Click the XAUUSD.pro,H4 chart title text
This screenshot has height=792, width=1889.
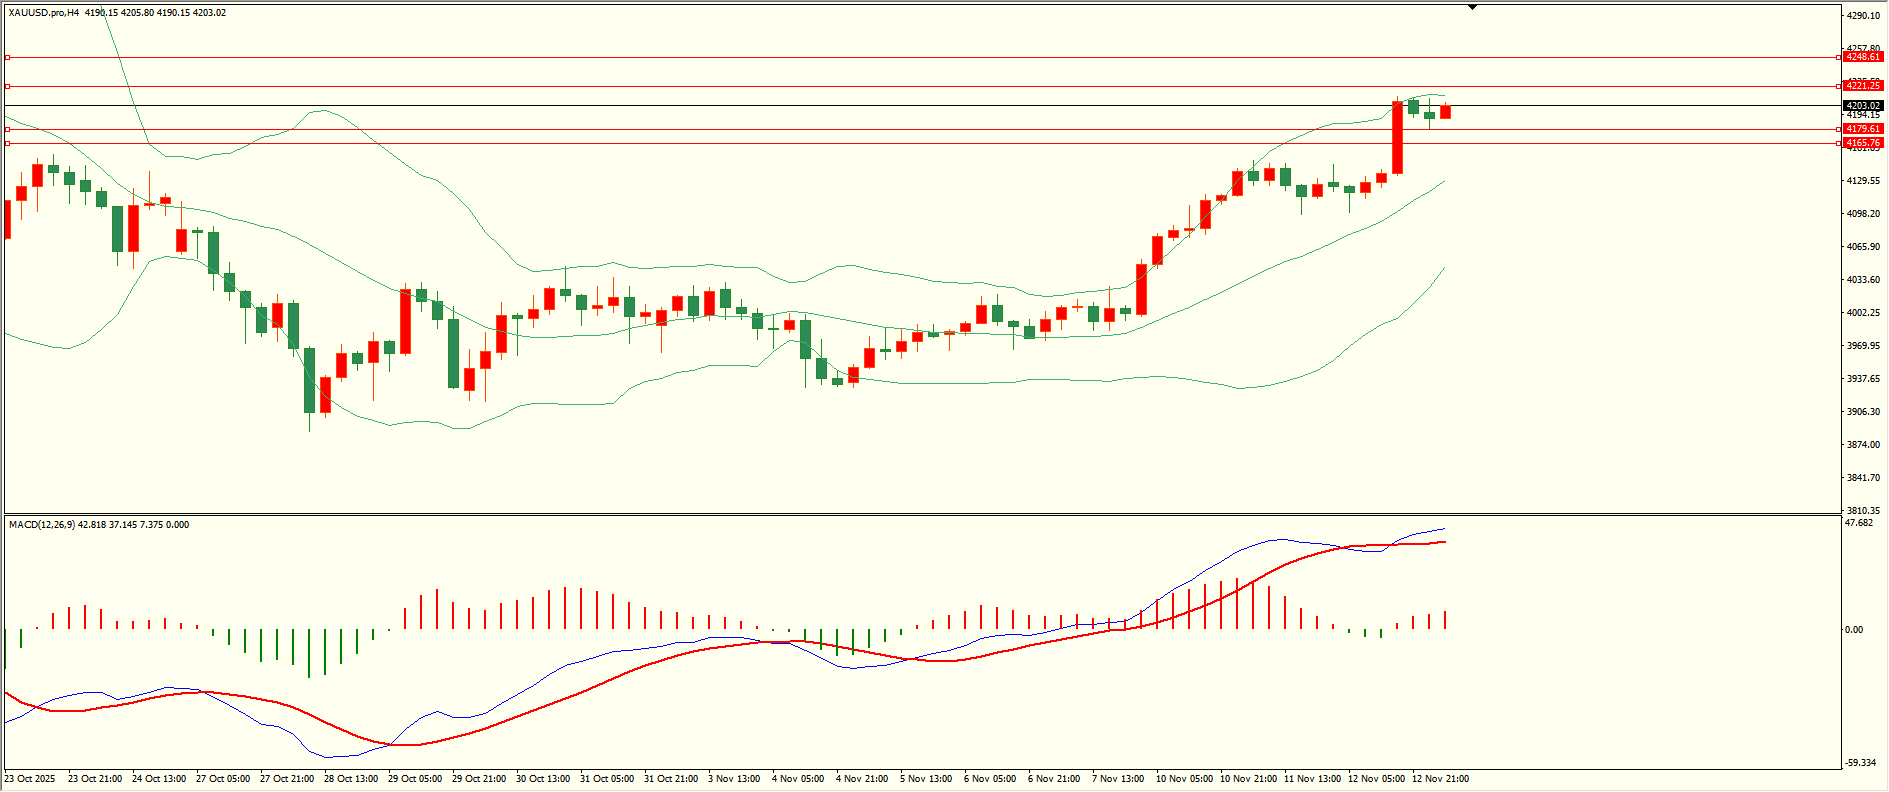(x=44, y=13)
